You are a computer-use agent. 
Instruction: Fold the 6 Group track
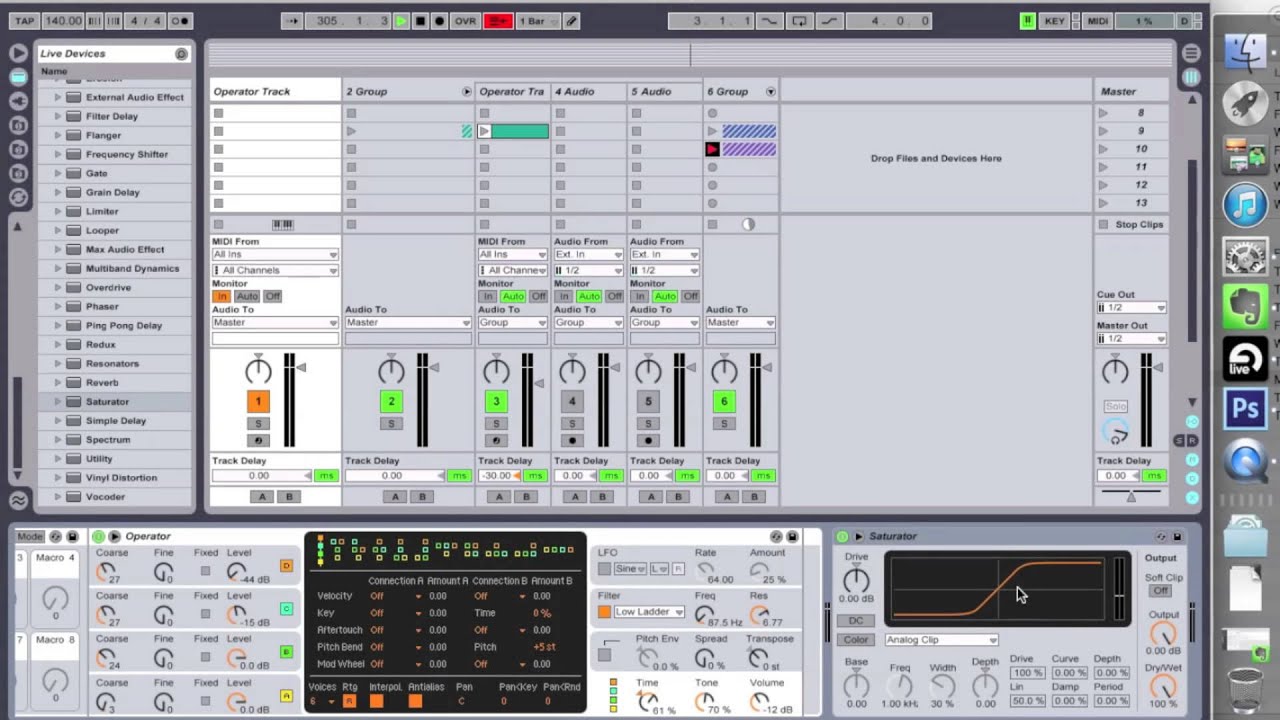tap(770, 92)
